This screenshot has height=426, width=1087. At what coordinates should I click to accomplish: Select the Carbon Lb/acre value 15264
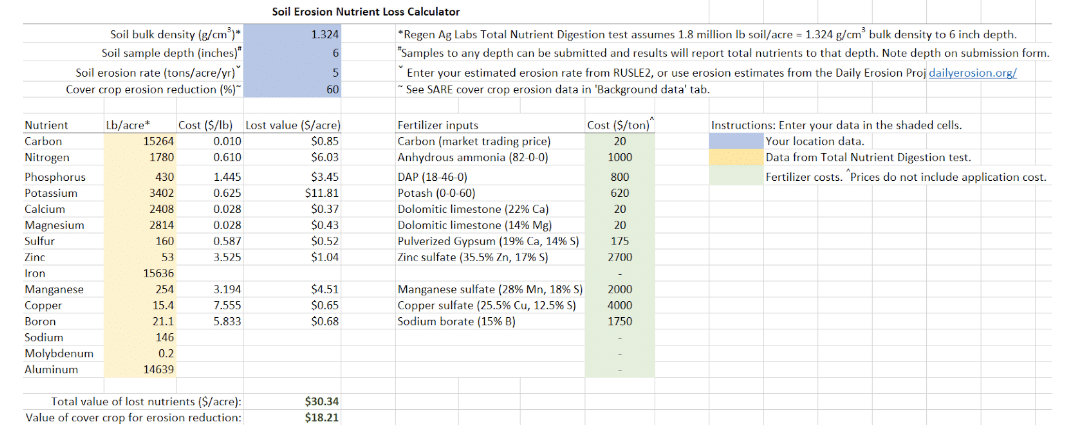tap(139, 141)
